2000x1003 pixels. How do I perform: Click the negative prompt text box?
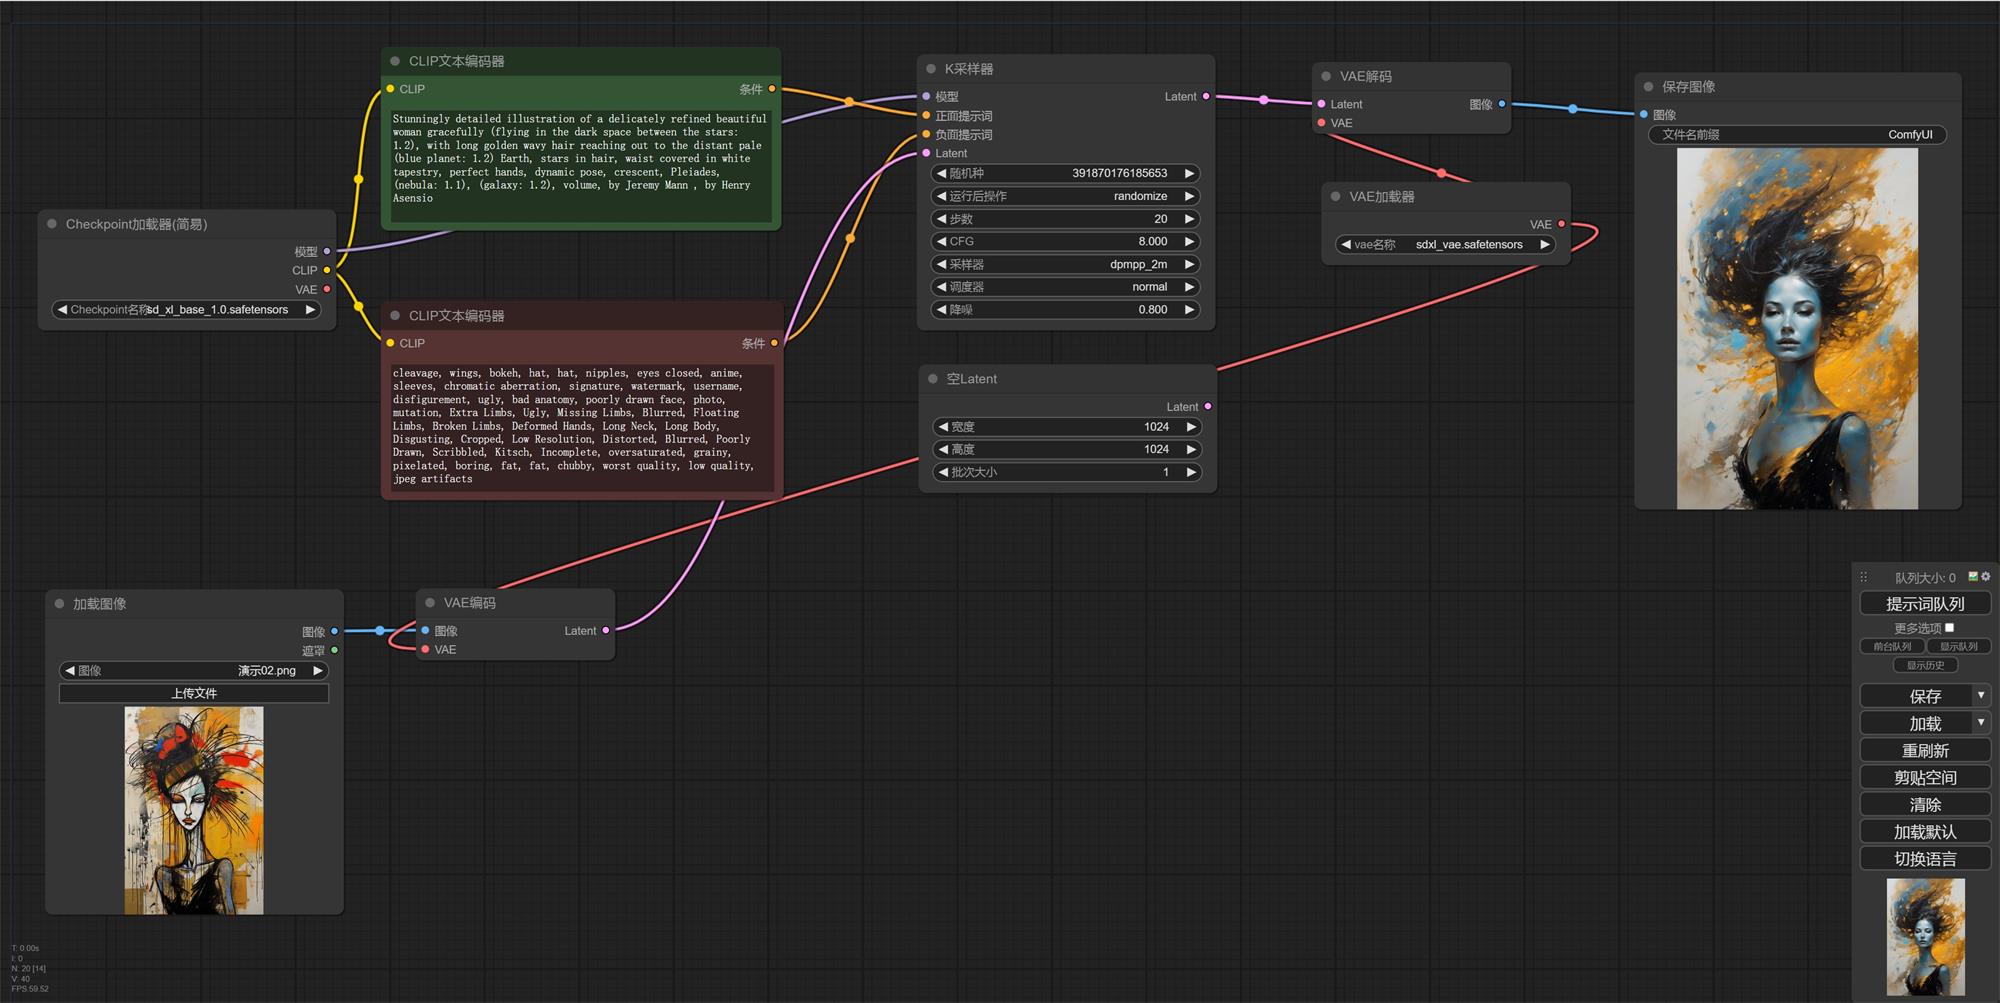(580, 427)
